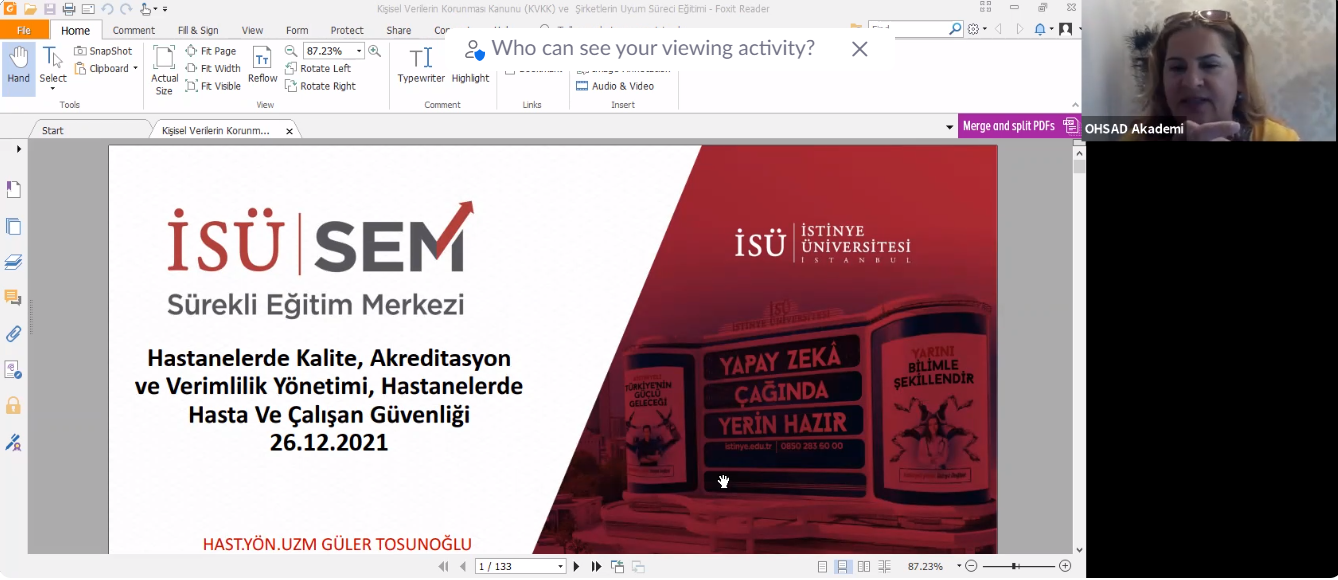Click the SnapShot camera tool

[102, 51]
